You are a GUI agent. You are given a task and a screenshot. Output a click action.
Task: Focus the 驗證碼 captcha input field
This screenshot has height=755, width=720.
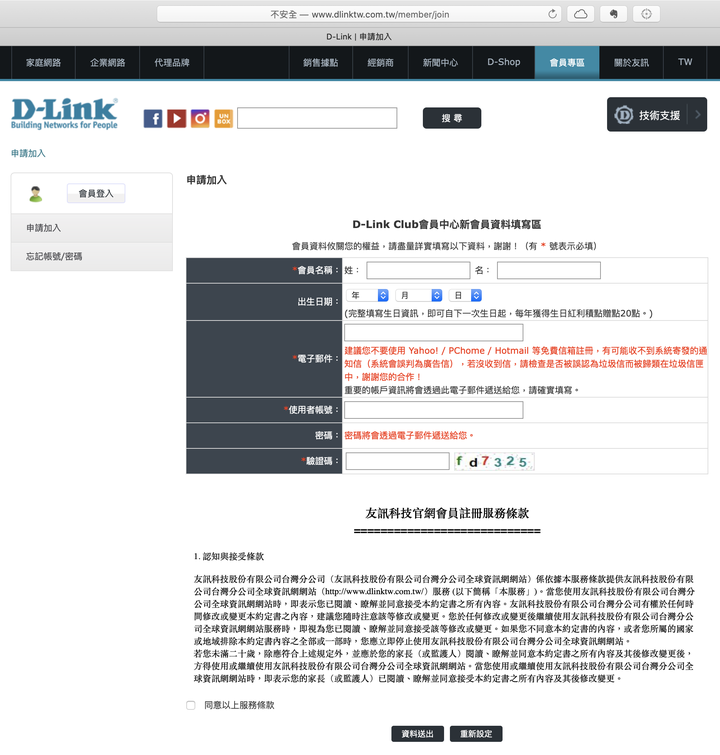[x=397, y=461]
